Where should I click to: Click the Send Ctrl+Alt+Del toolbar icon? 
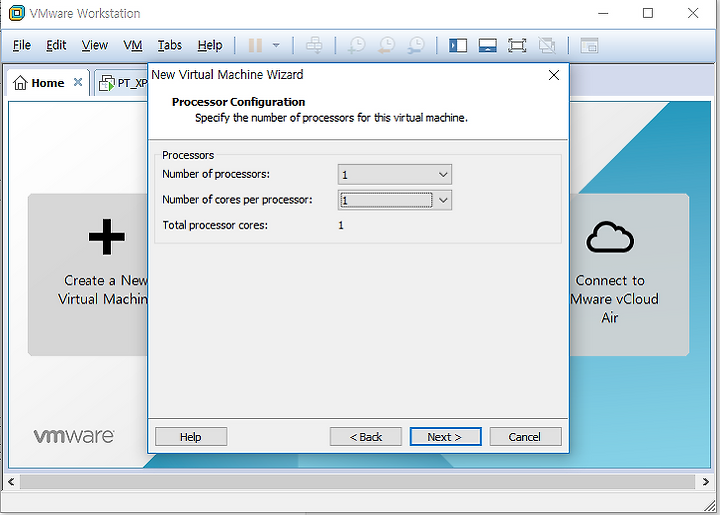click(x=314, y=45)
